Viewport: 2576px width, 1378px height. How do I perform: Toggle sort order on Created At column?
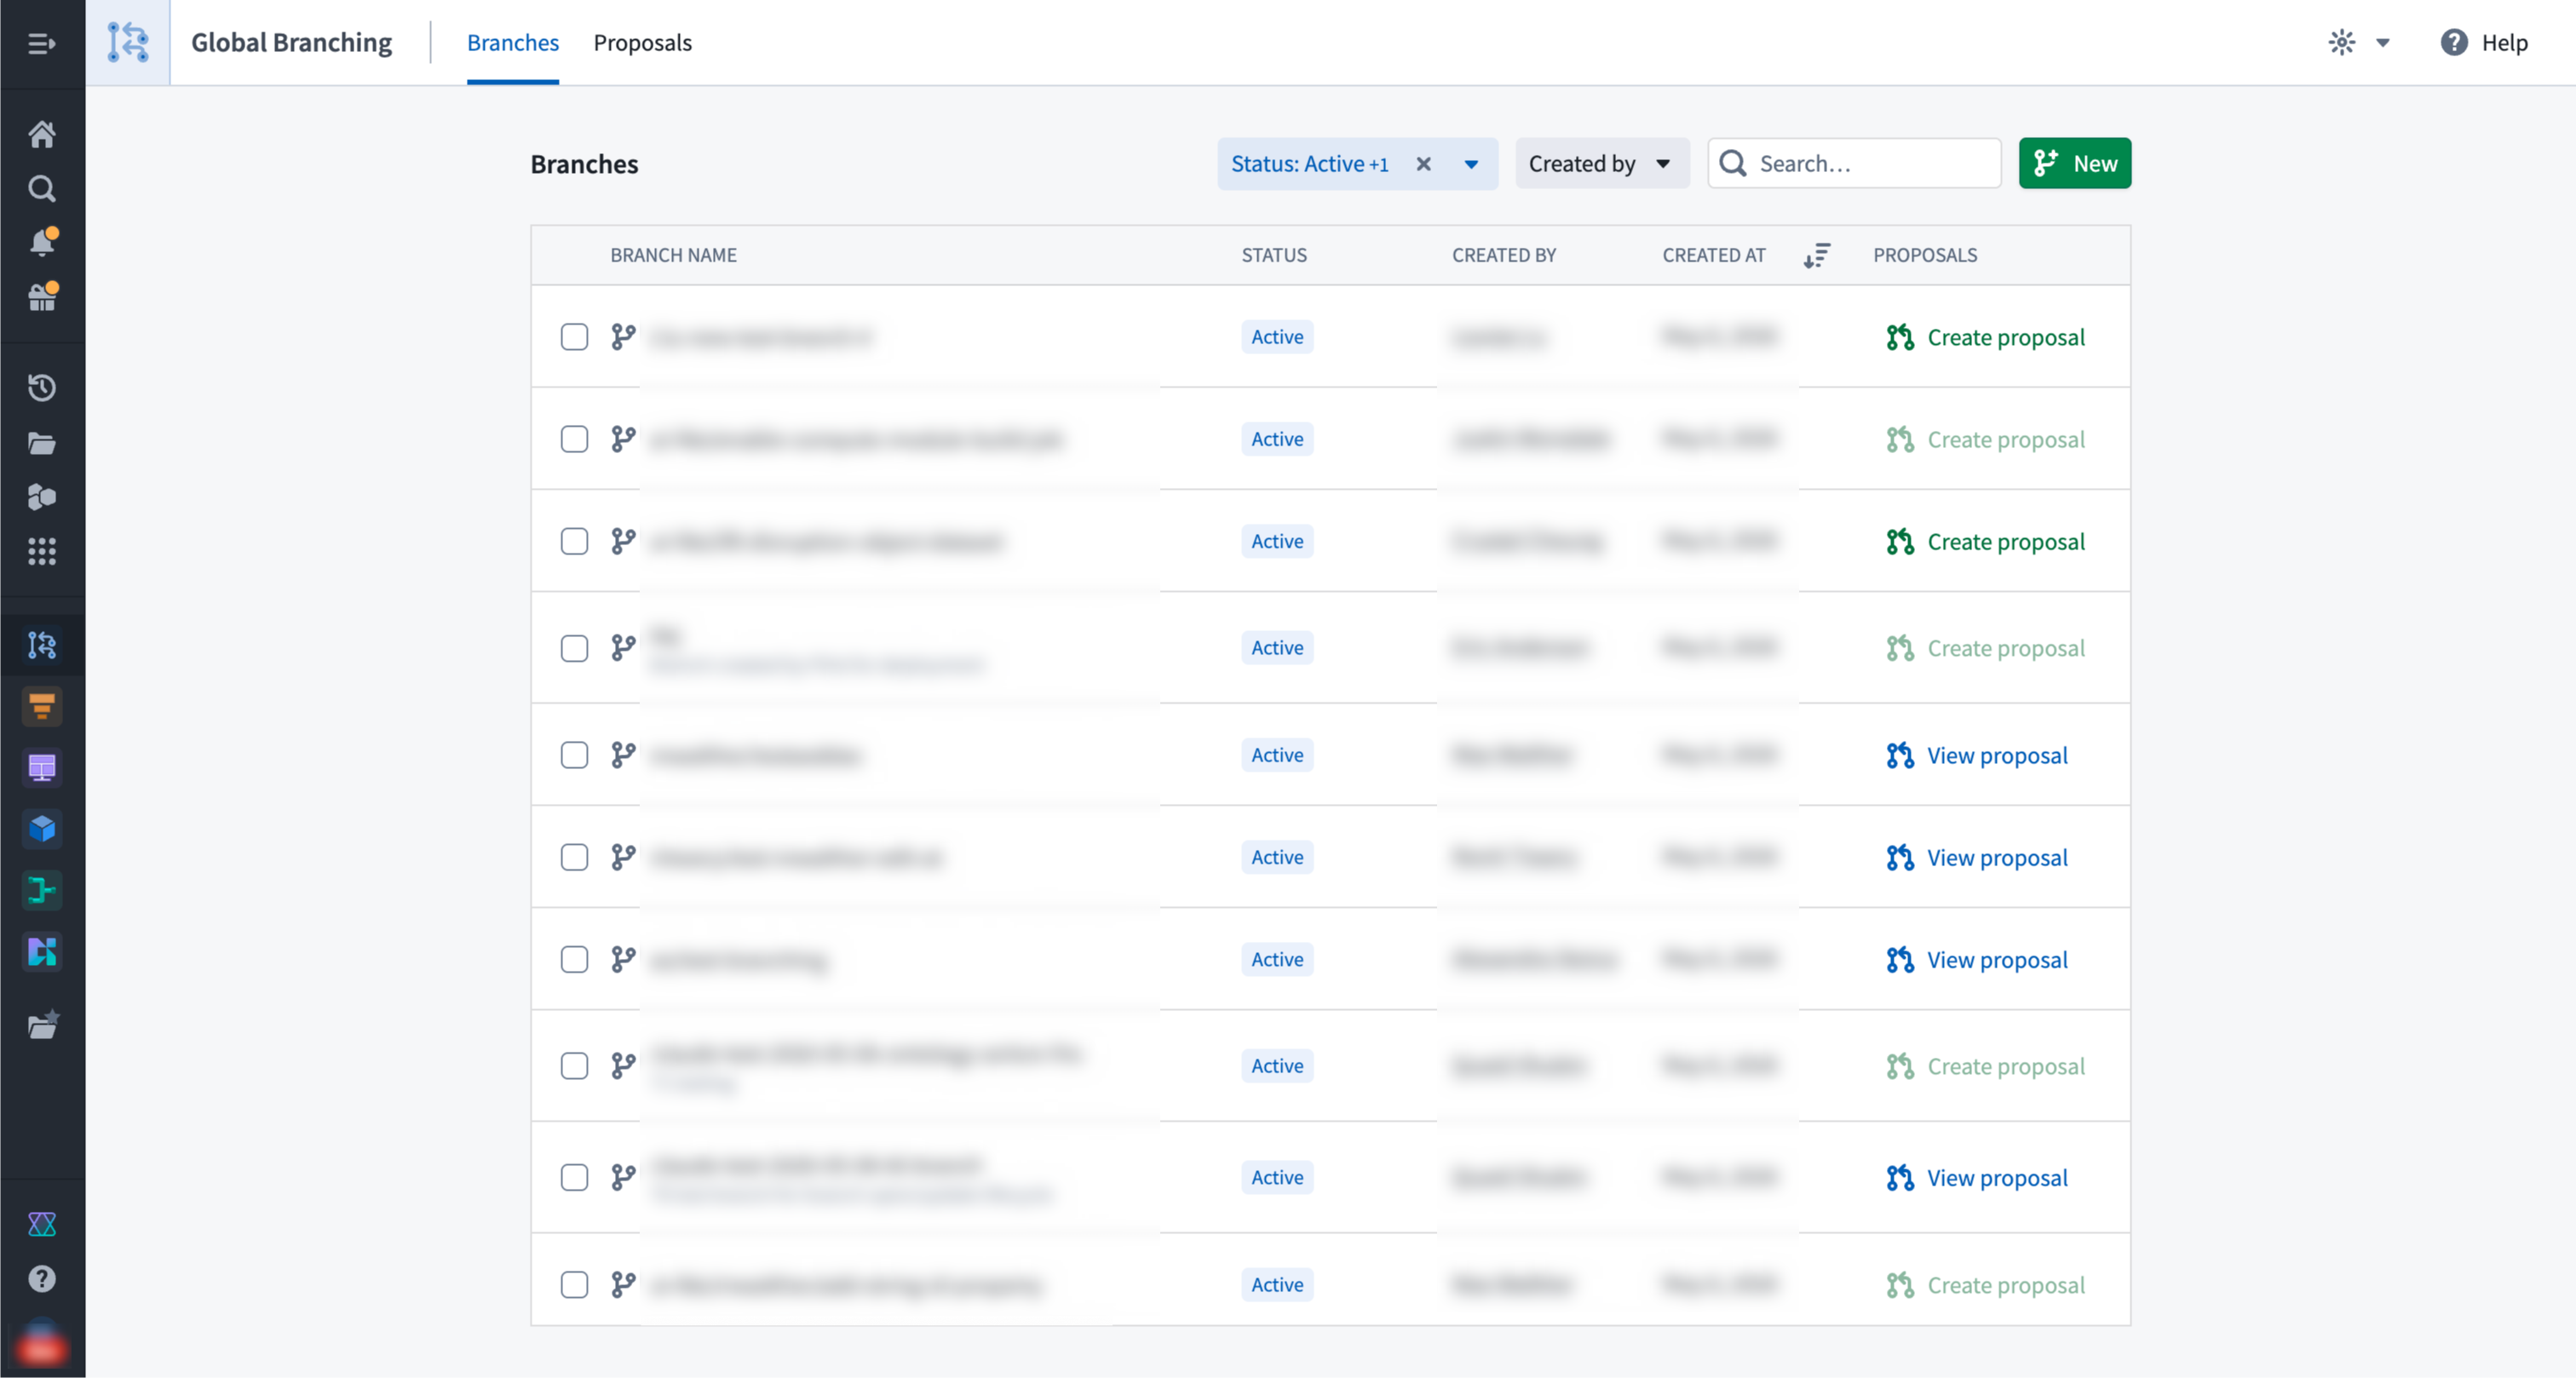pos(1816,255)
